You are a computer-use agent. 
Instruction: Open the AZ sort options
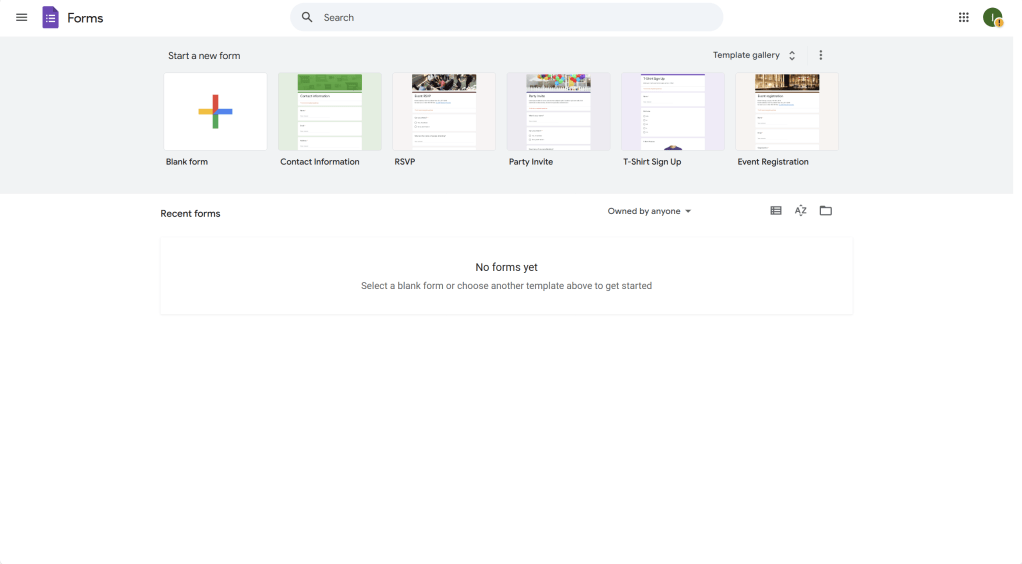coord(800,211)
